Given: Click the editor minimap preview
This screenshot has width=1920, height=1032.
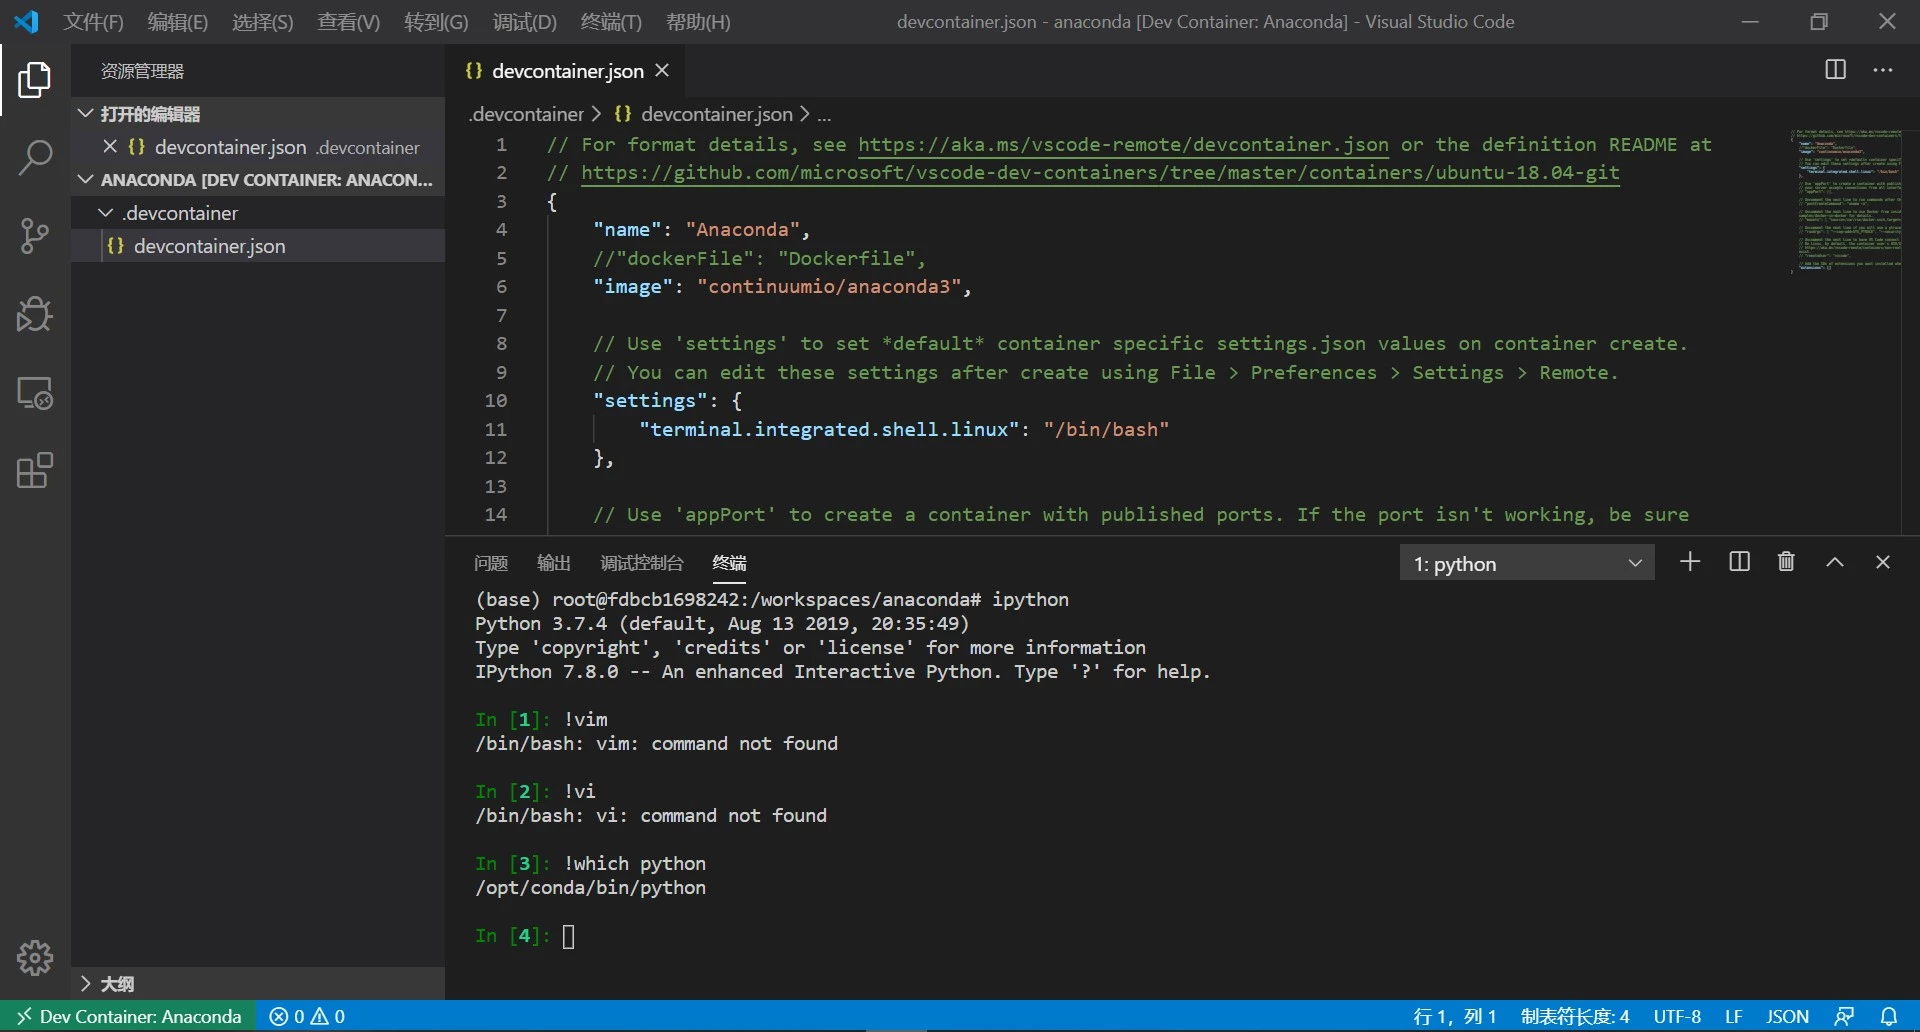Looking at the screenshot, I should (x=1845, y=200).
